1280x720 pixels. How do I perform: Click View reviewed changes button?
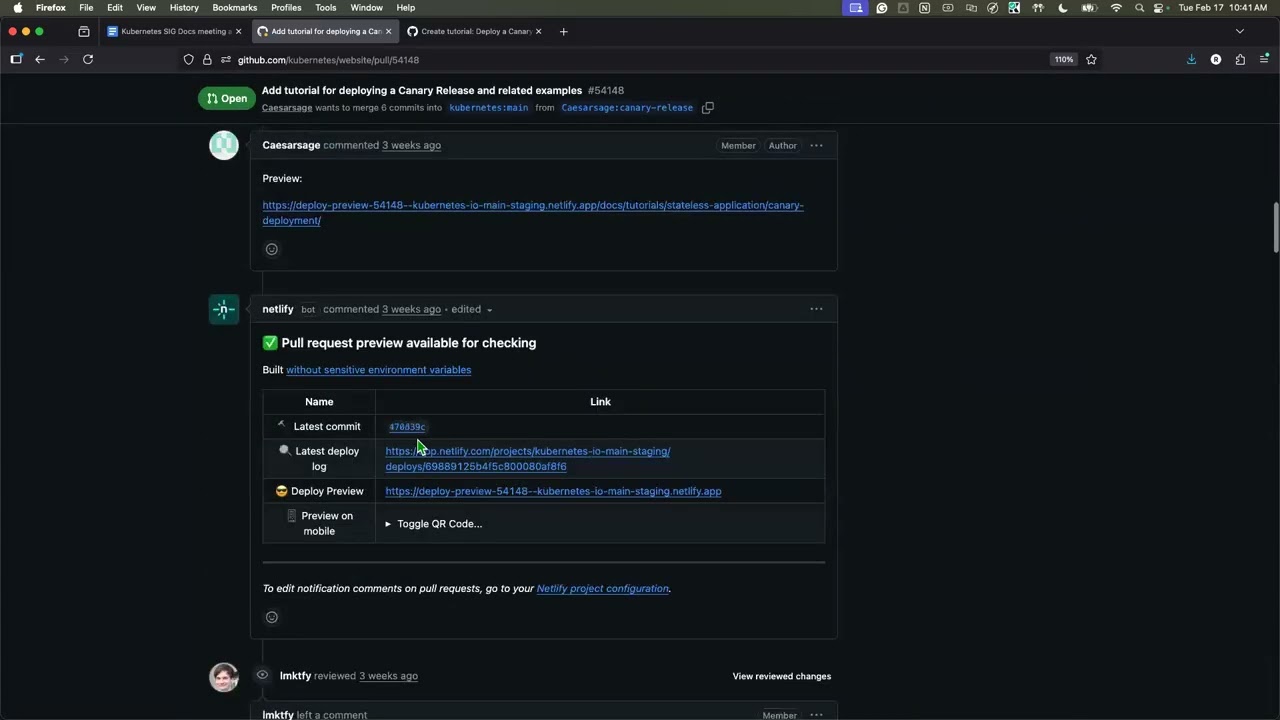782,676
